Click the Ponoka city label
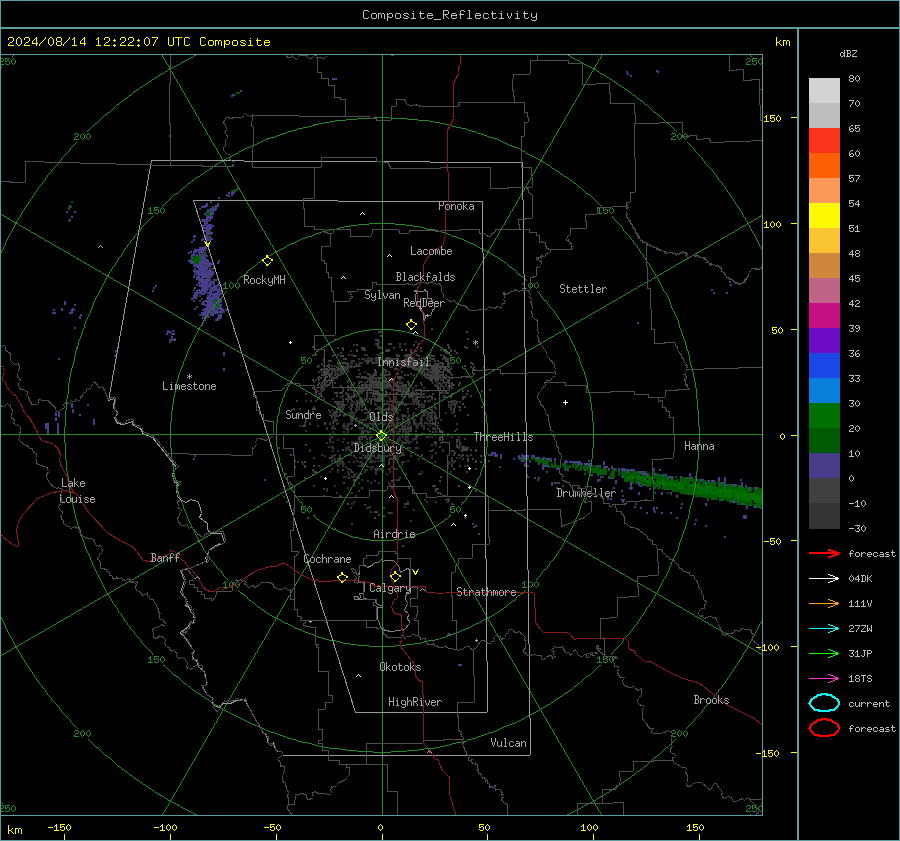 456,206
